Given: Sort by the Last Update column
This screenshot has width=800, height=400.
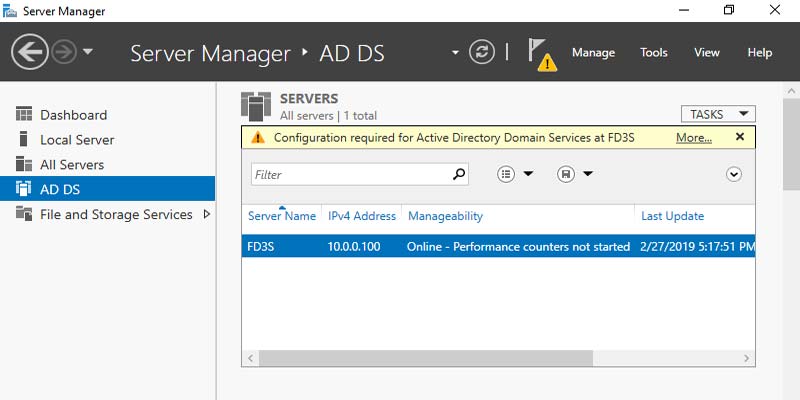Looking at the screenshot, I should tap(672, 216).
